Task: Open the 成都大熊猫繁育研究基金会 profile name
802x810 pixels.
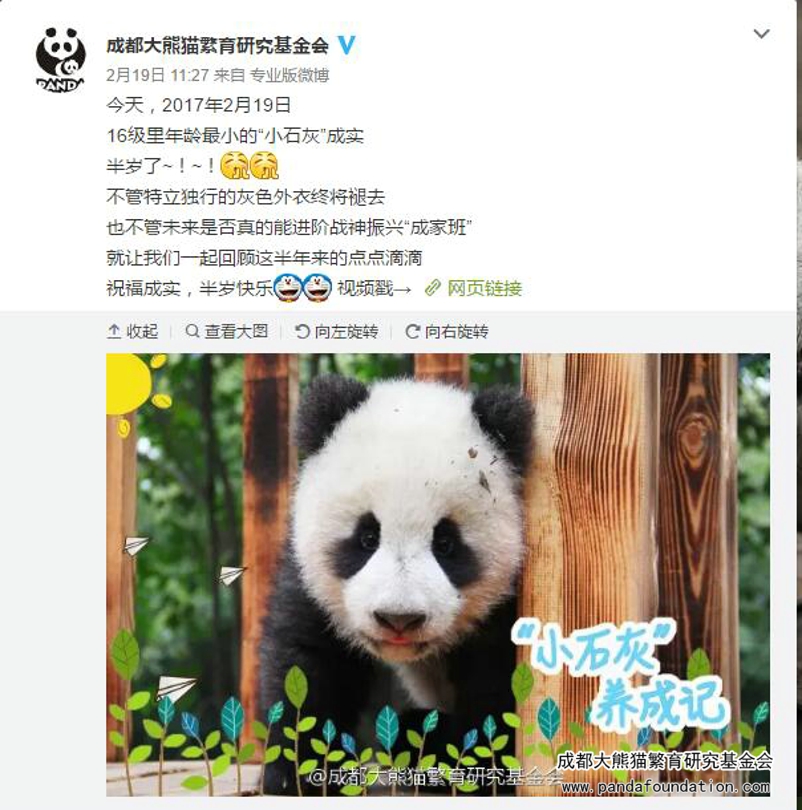Action: pos(217,45)
